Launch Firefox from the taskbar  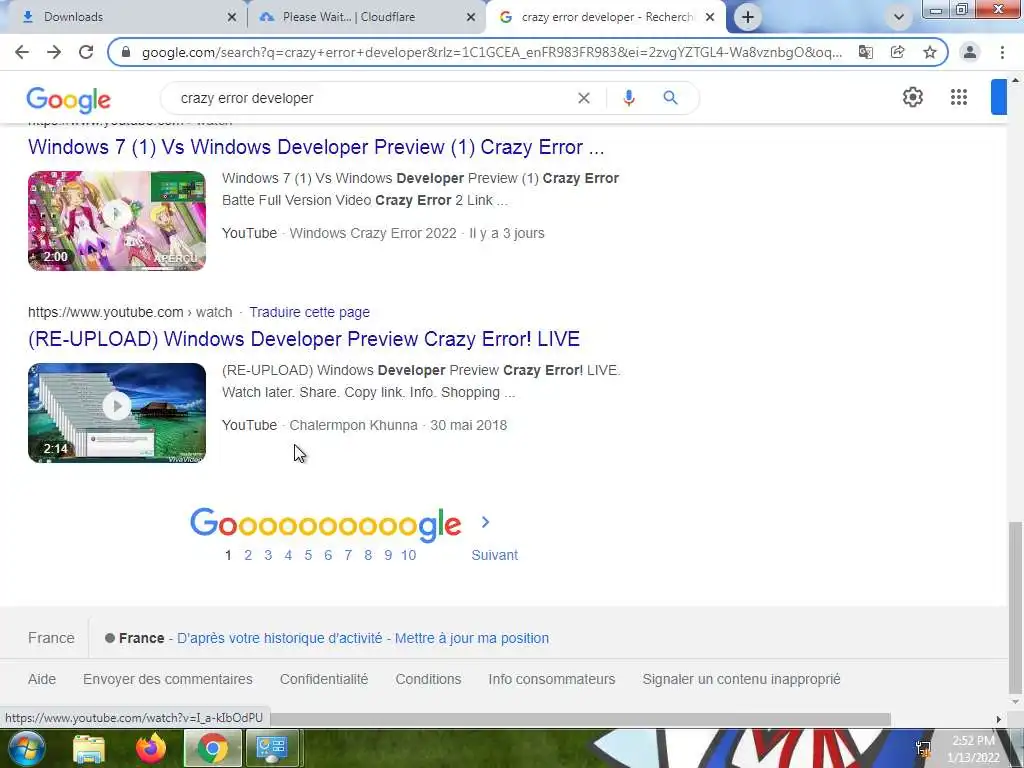click(151, 748)
